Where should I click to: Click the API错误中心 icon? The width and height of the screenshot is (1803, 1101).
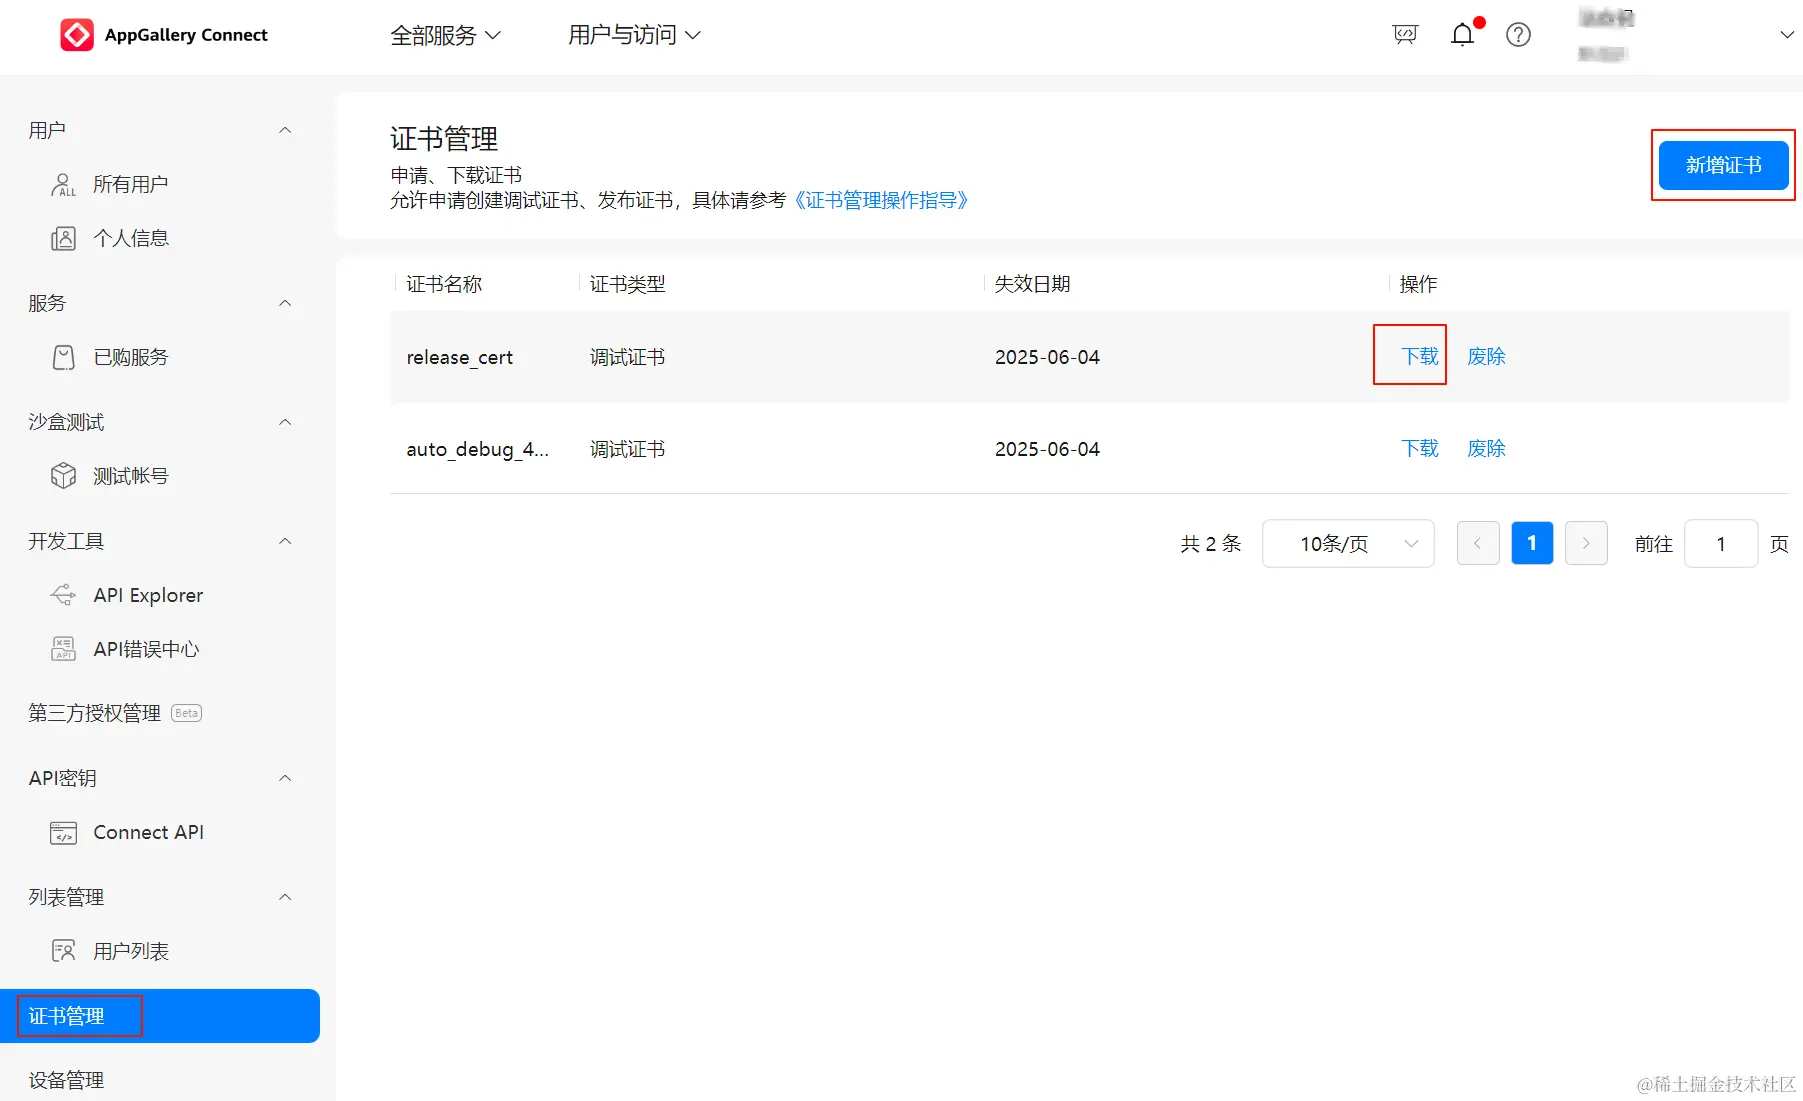coord(63,649)
